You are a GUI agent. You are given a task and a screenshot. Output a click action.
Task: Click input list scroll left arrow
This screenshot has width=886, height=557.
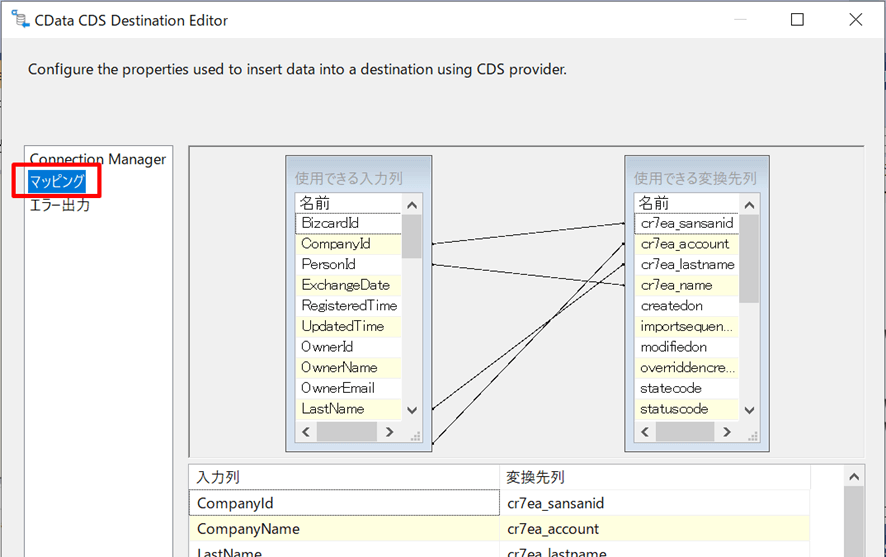(x=306, y=432)
